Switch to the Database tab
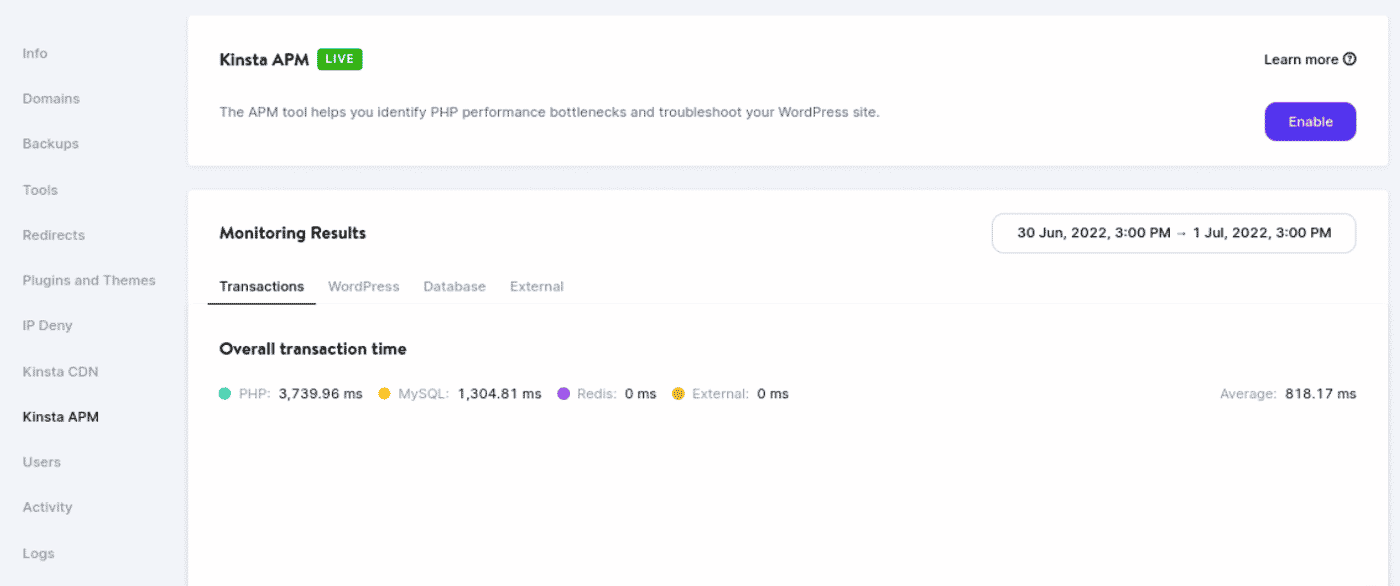This screenshot has width=1400, height=586. tap(454, 286)
